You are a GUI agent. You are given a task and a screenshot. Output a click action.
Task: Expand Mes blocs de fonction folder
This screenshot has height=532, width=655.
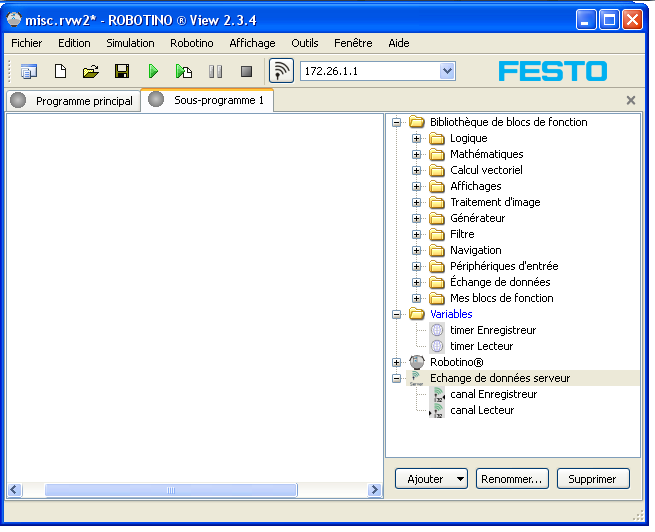point(416,298)
